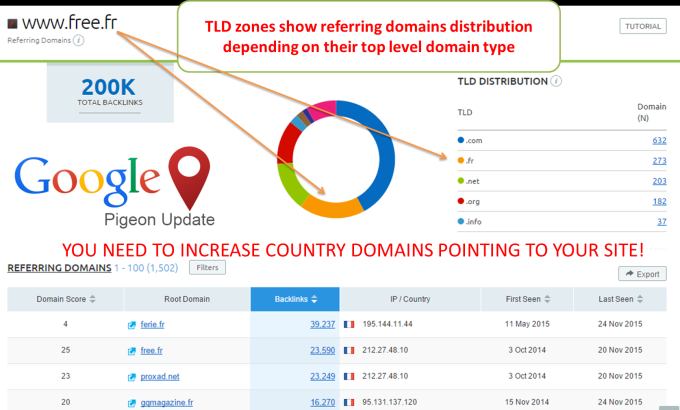
Task: Click IP address 195.144.11.44
Action: 387,324
